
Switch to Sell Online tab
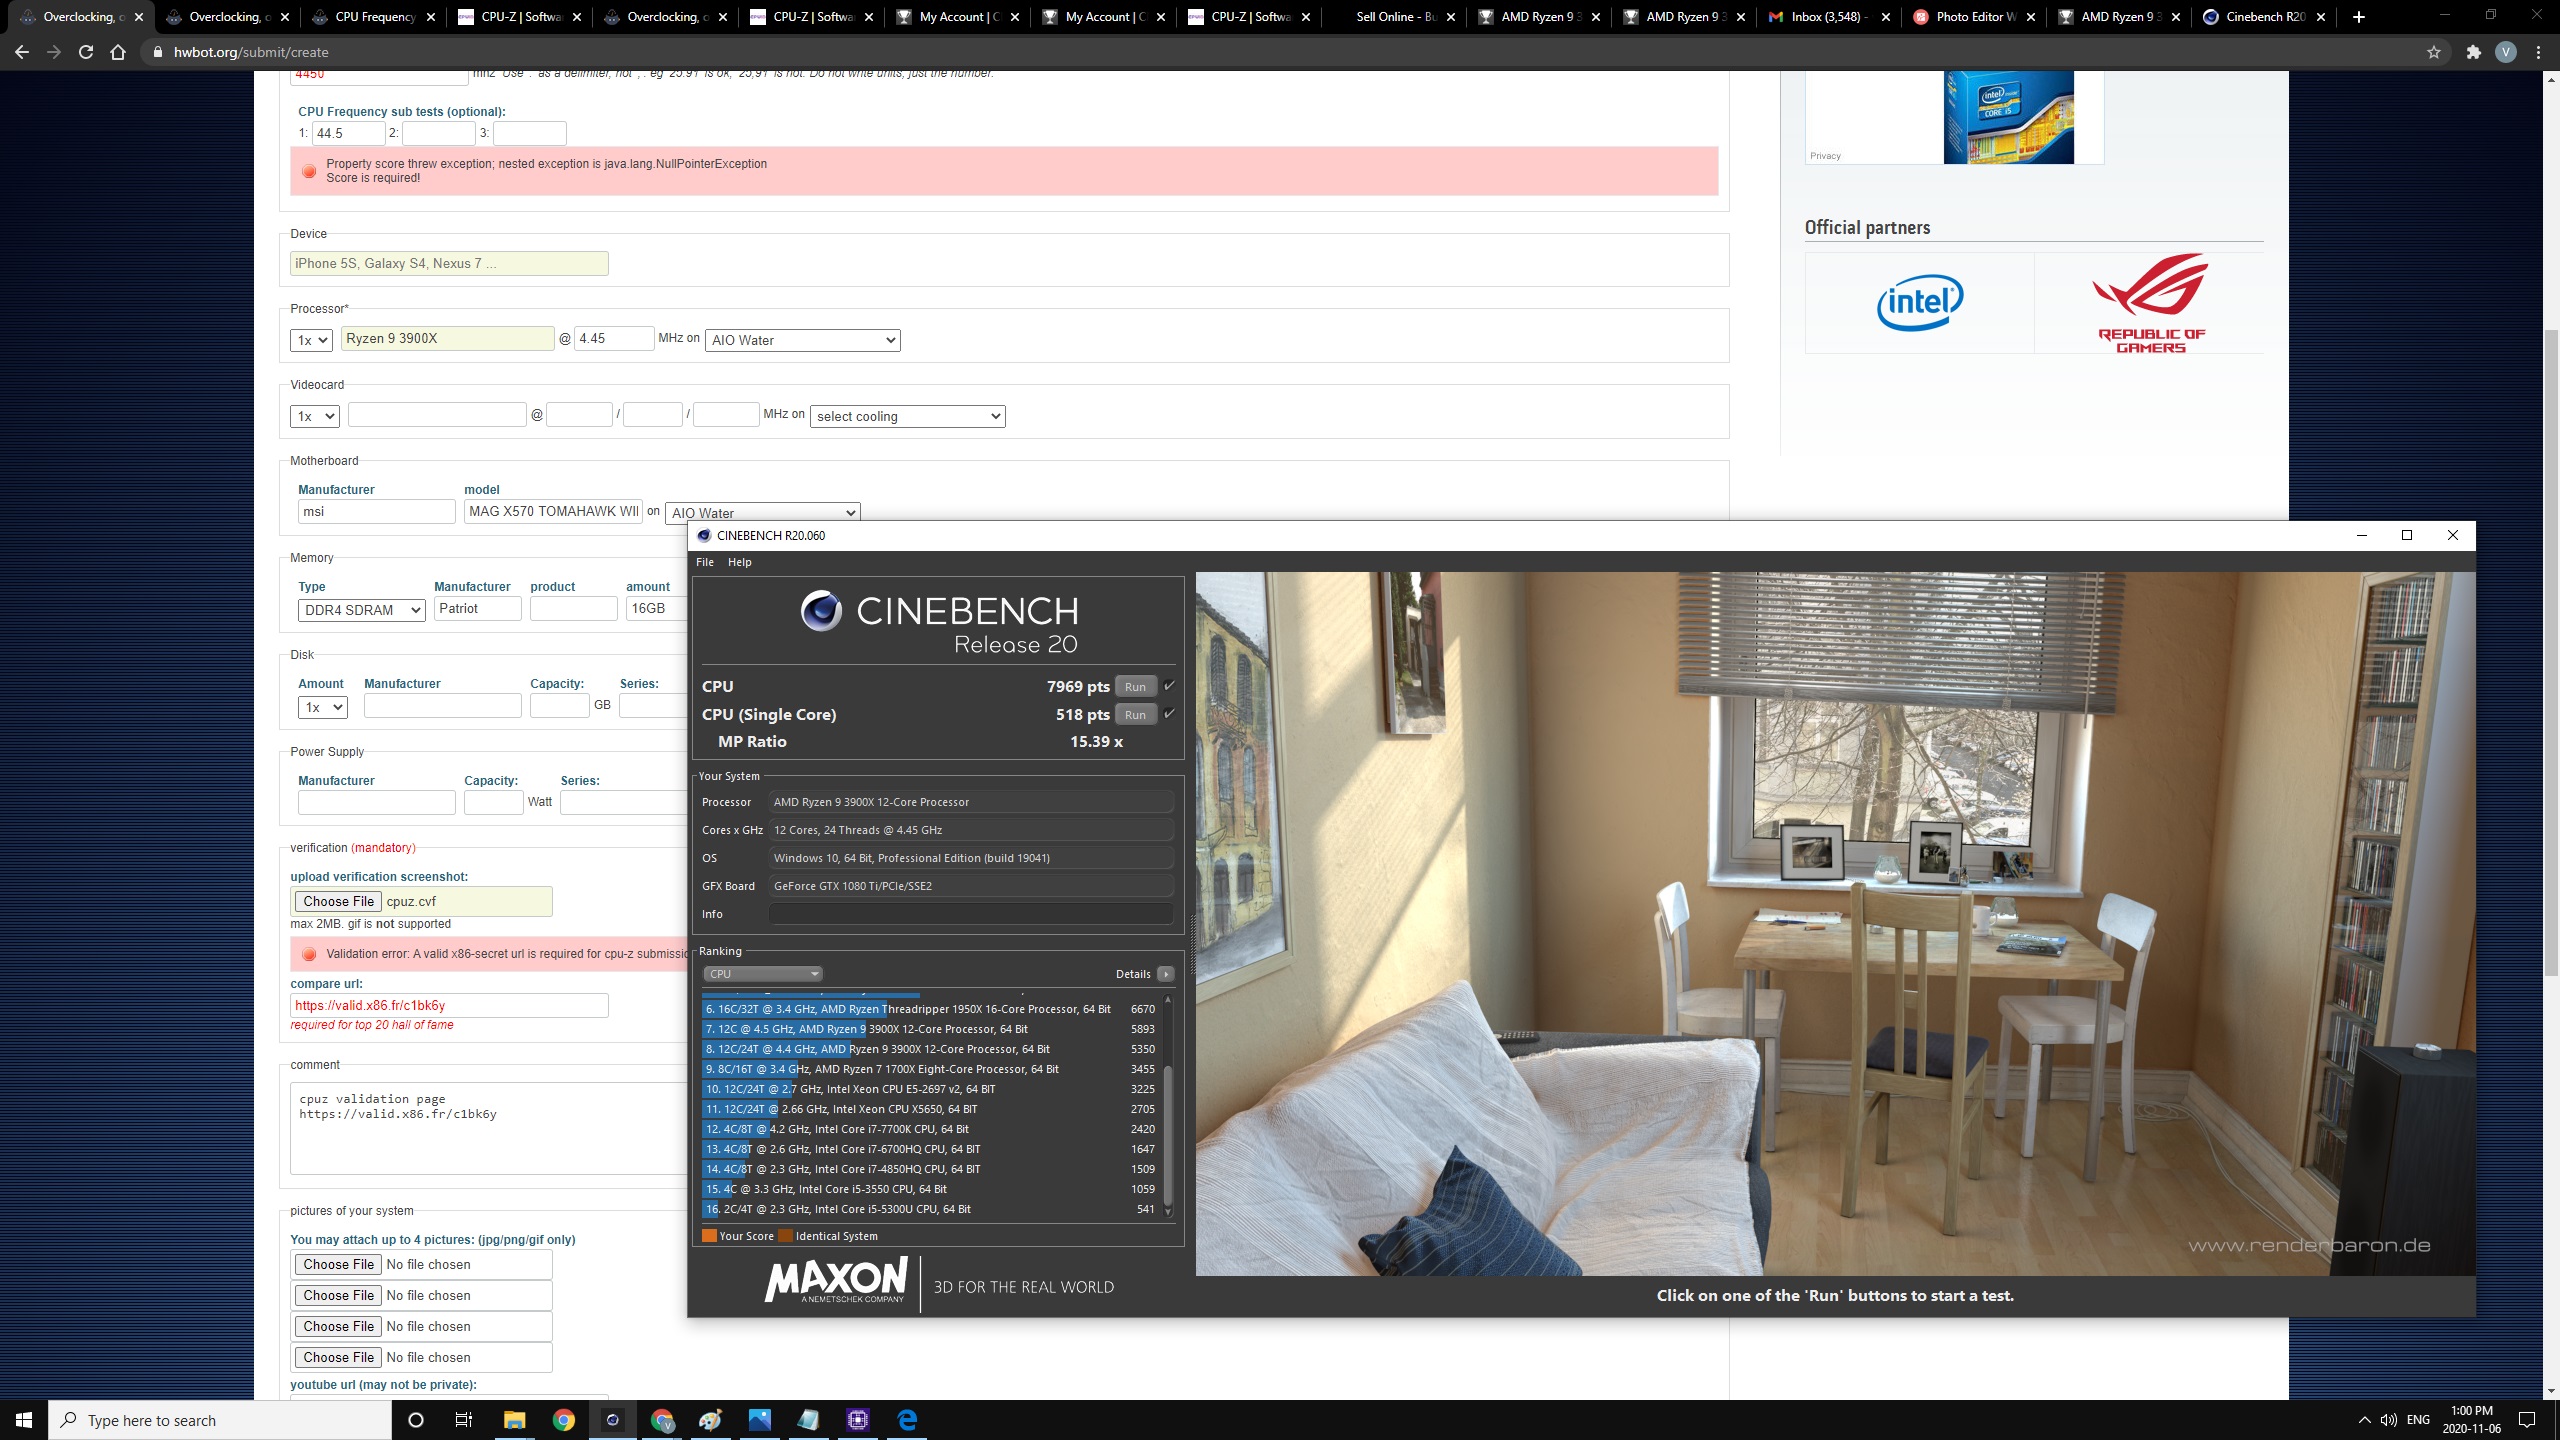point(1395,17)
